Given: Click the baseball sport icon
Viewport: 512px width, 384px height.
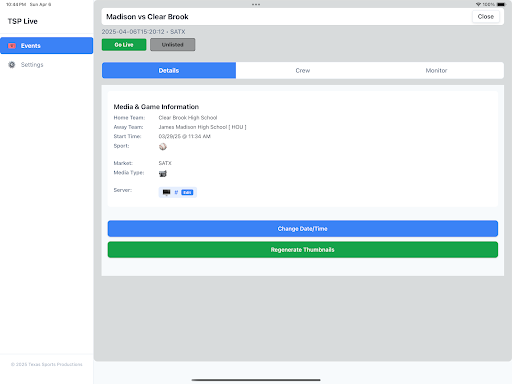Looking at the screenshot, I should click(163, 147).
